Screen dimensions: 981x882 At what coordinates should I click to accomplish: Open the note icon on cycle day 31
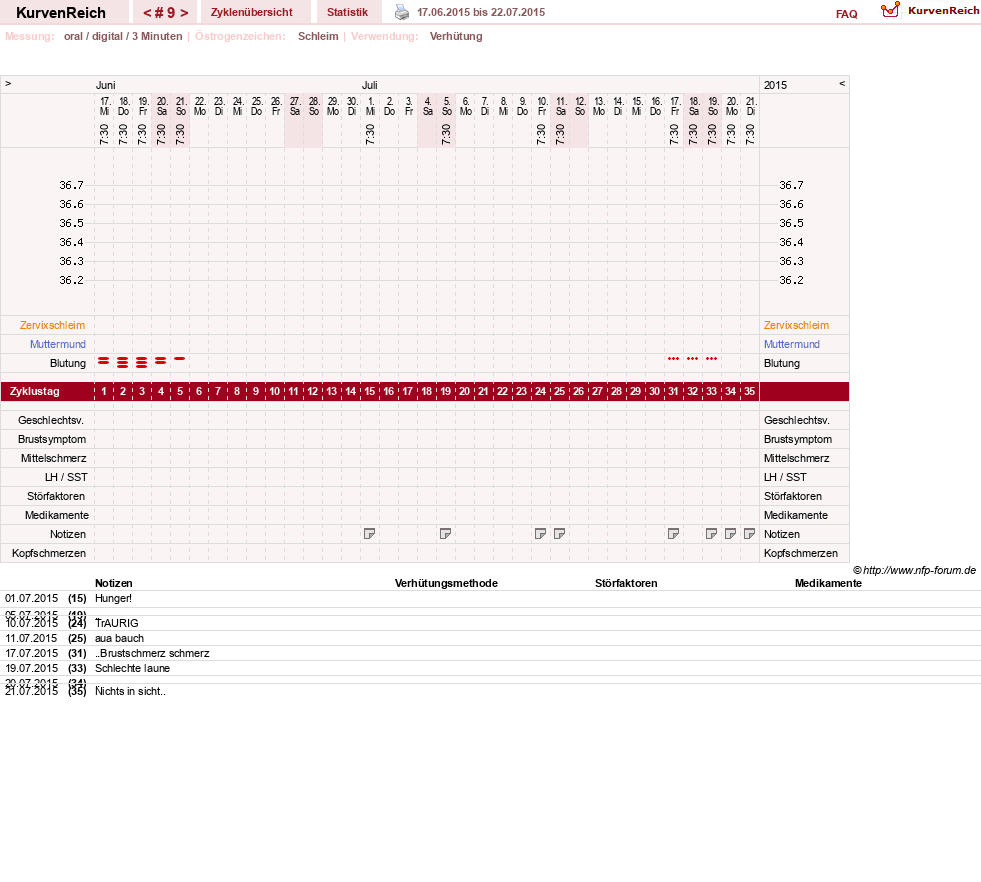tap(673, 534)
